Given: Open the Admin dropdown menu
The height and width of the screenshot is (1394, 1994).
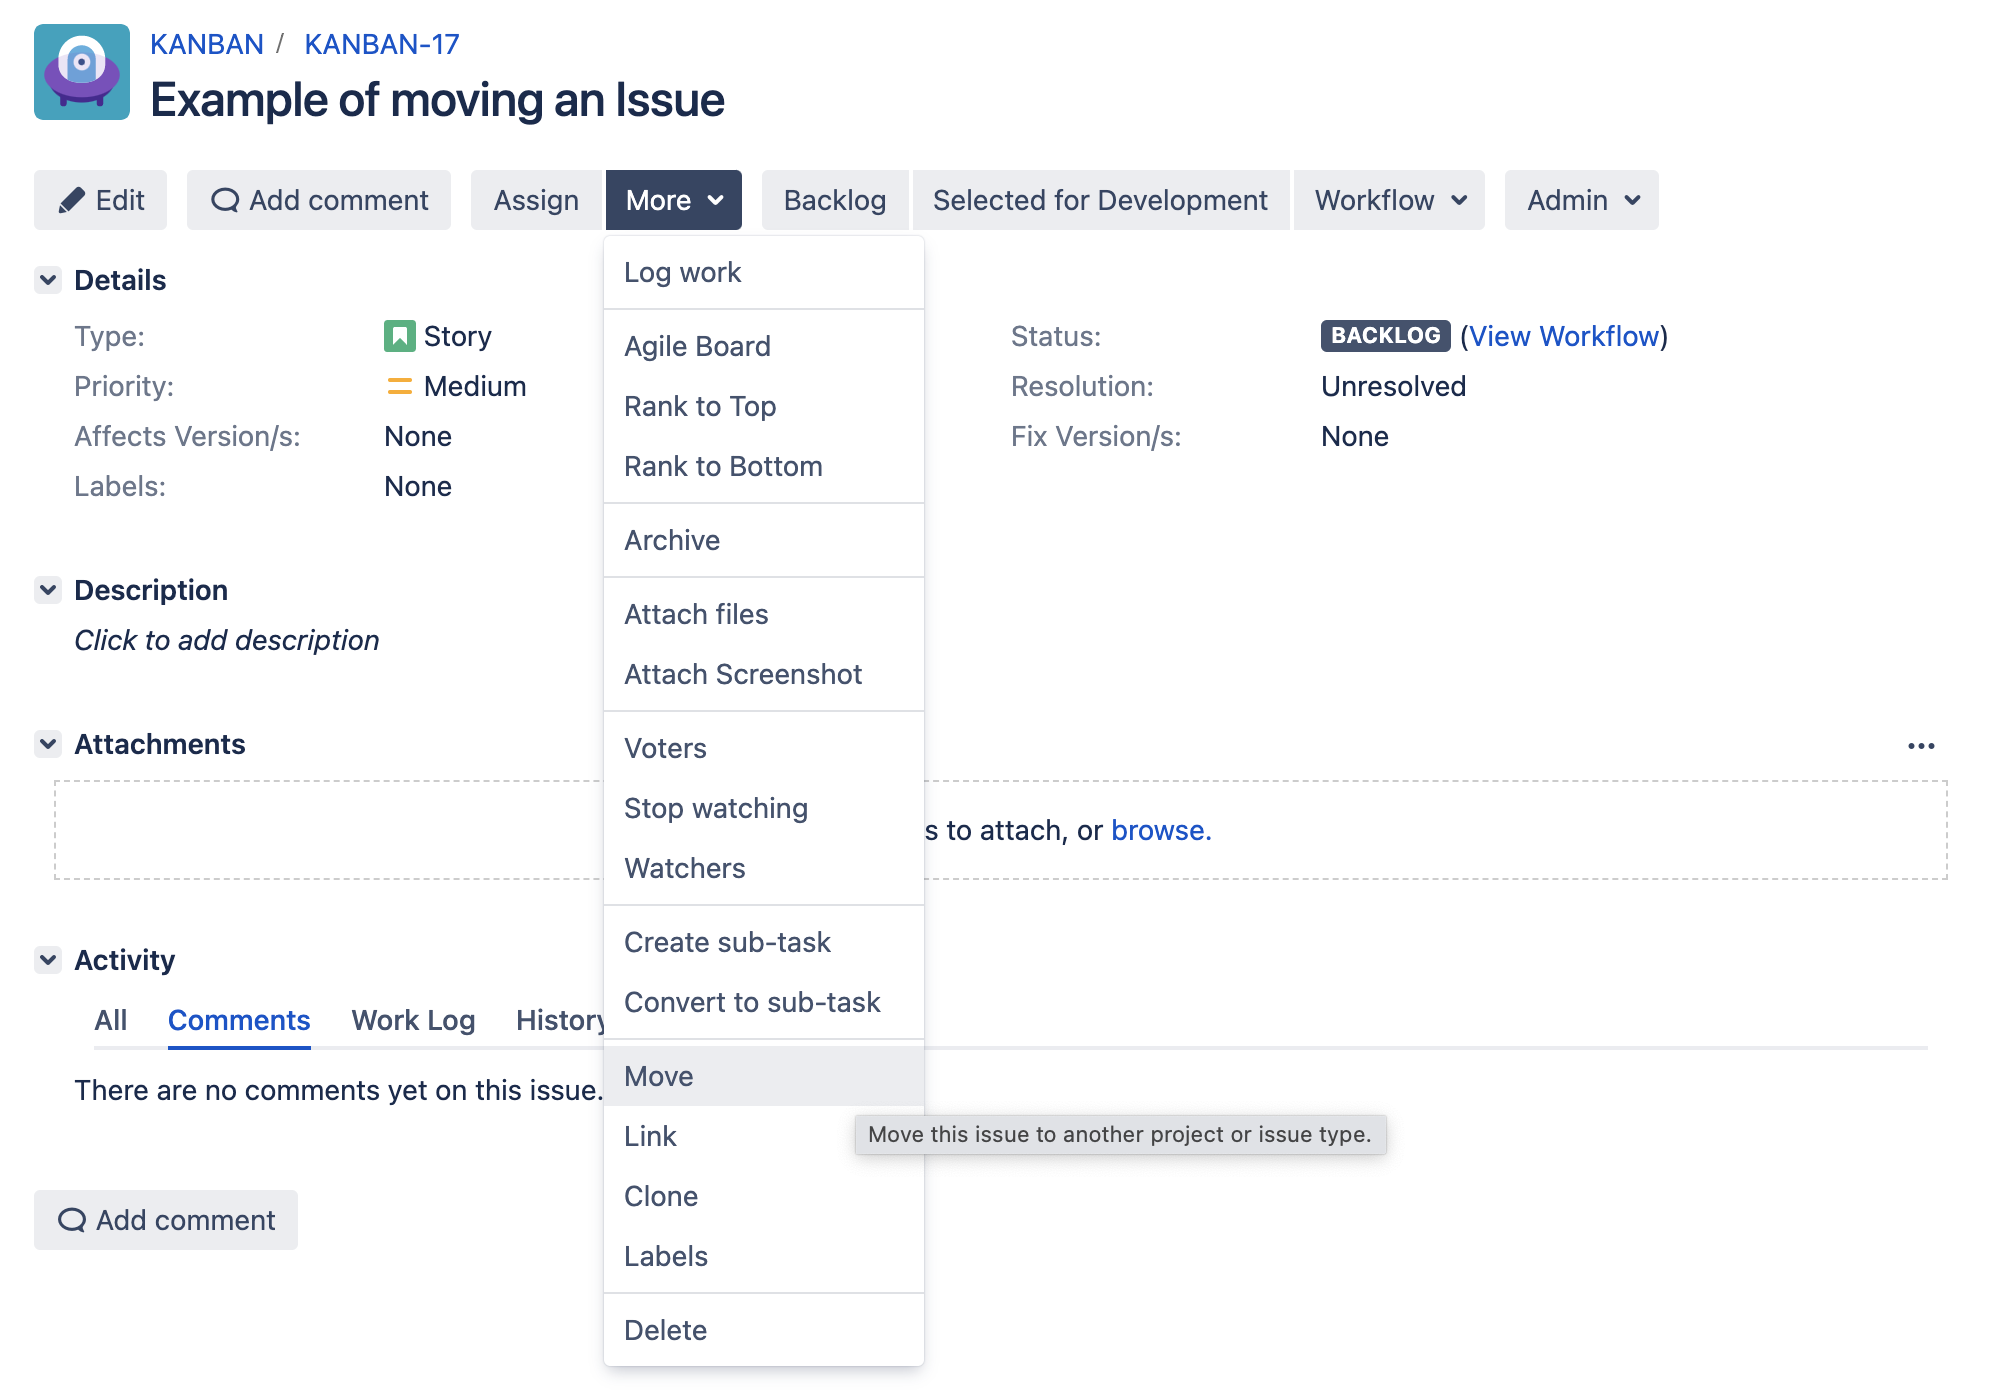Looking at the screenshot, I should tap(1581, 200).
